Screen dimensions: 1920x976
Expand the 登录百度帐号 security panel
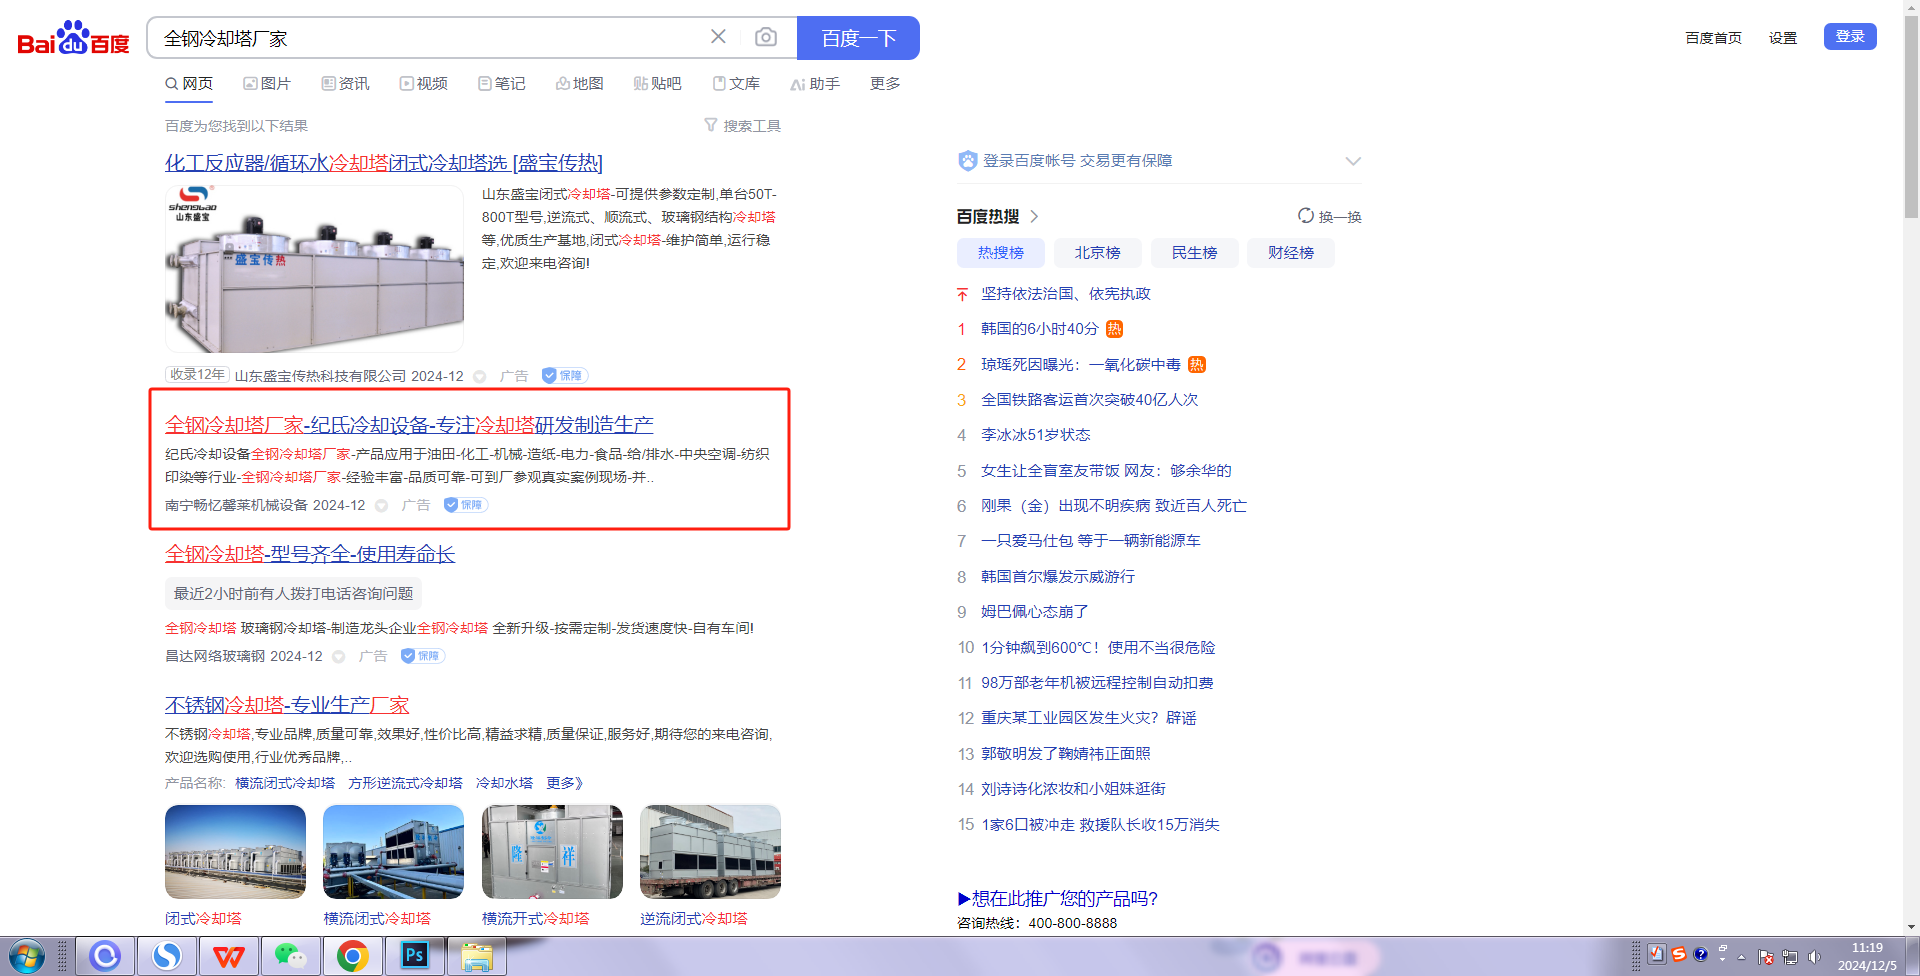coord(1353,161)
